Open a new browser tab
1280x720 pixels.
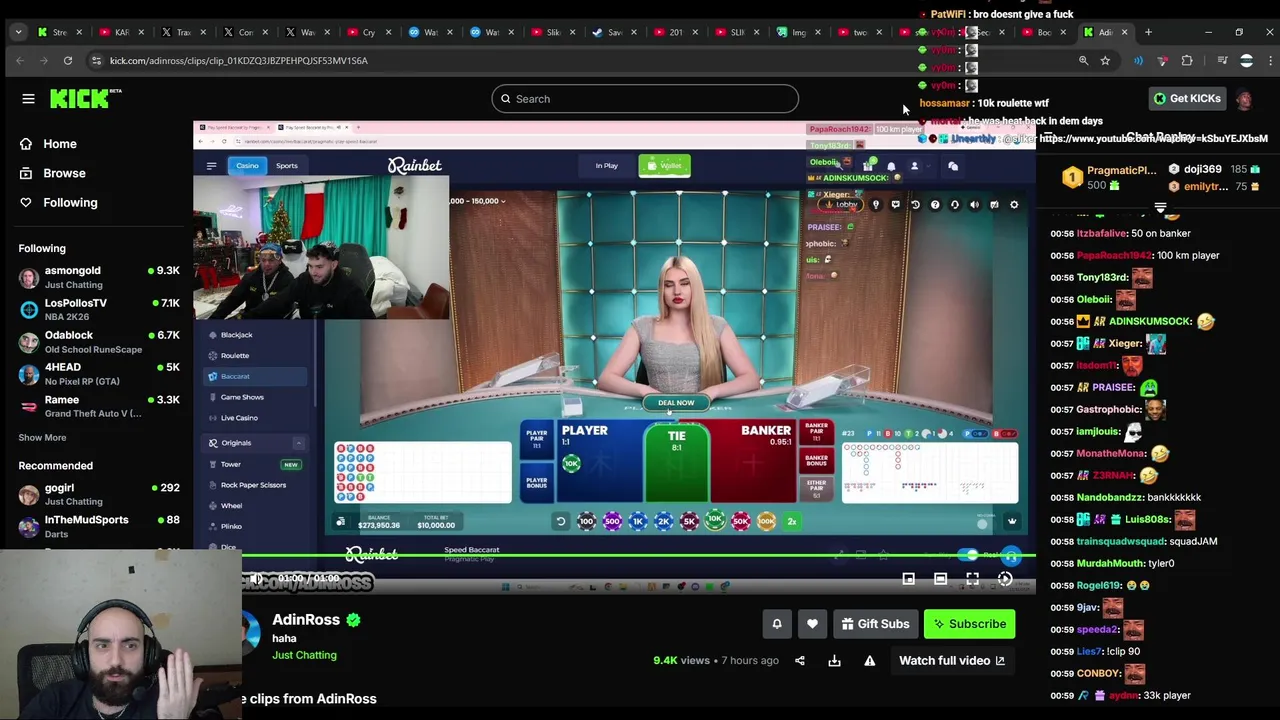1148,32
